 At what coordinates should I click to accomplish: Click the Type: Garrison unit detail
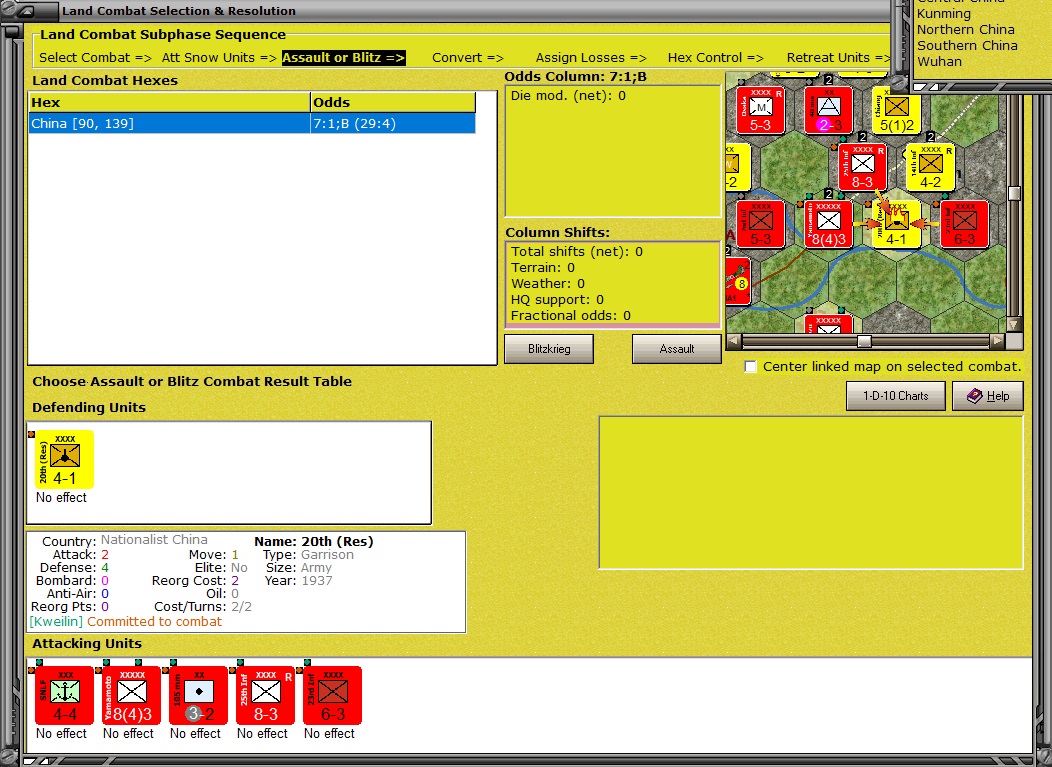coord(308,555)
